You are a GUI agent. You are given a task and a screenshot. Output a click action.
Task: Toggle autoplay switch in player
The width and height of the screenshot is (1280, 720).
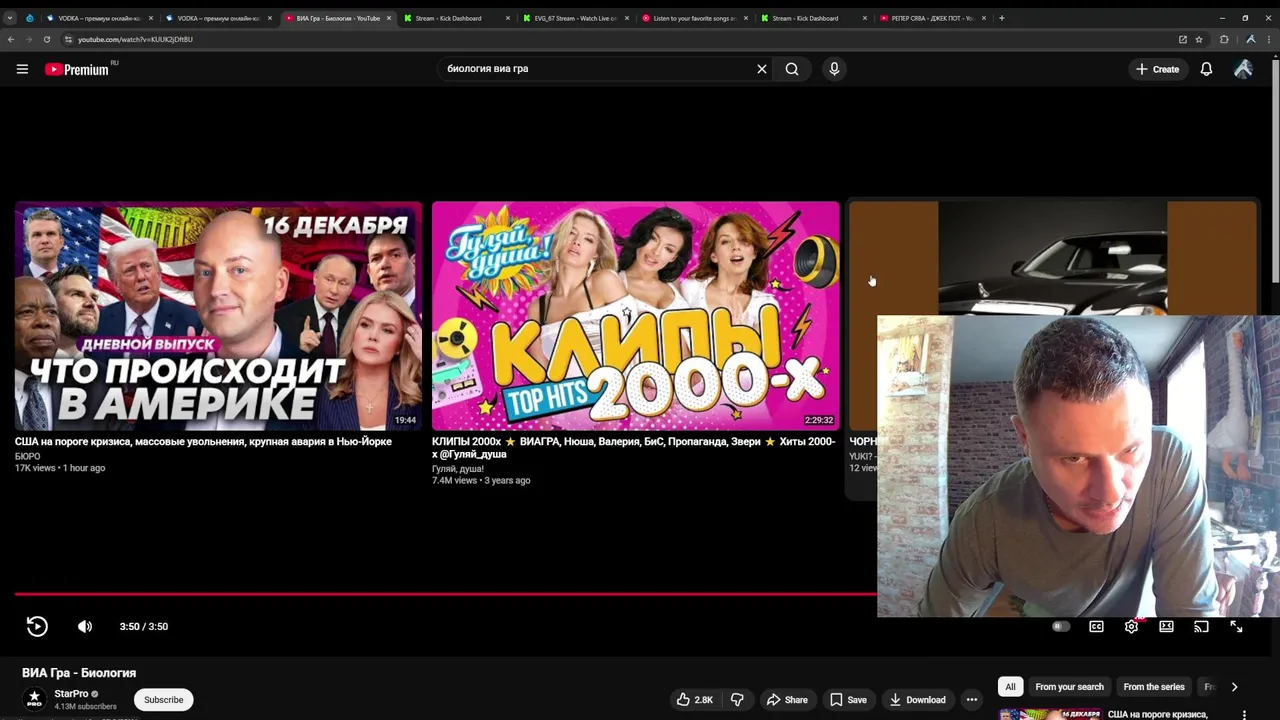[1061, 626]
